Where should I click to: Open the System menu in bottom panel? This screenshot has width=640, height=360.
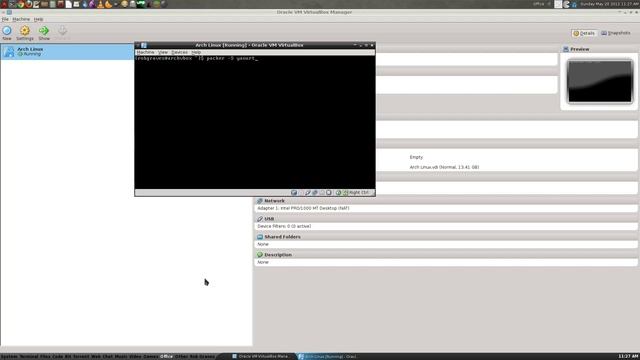click(x=9, y=356)
